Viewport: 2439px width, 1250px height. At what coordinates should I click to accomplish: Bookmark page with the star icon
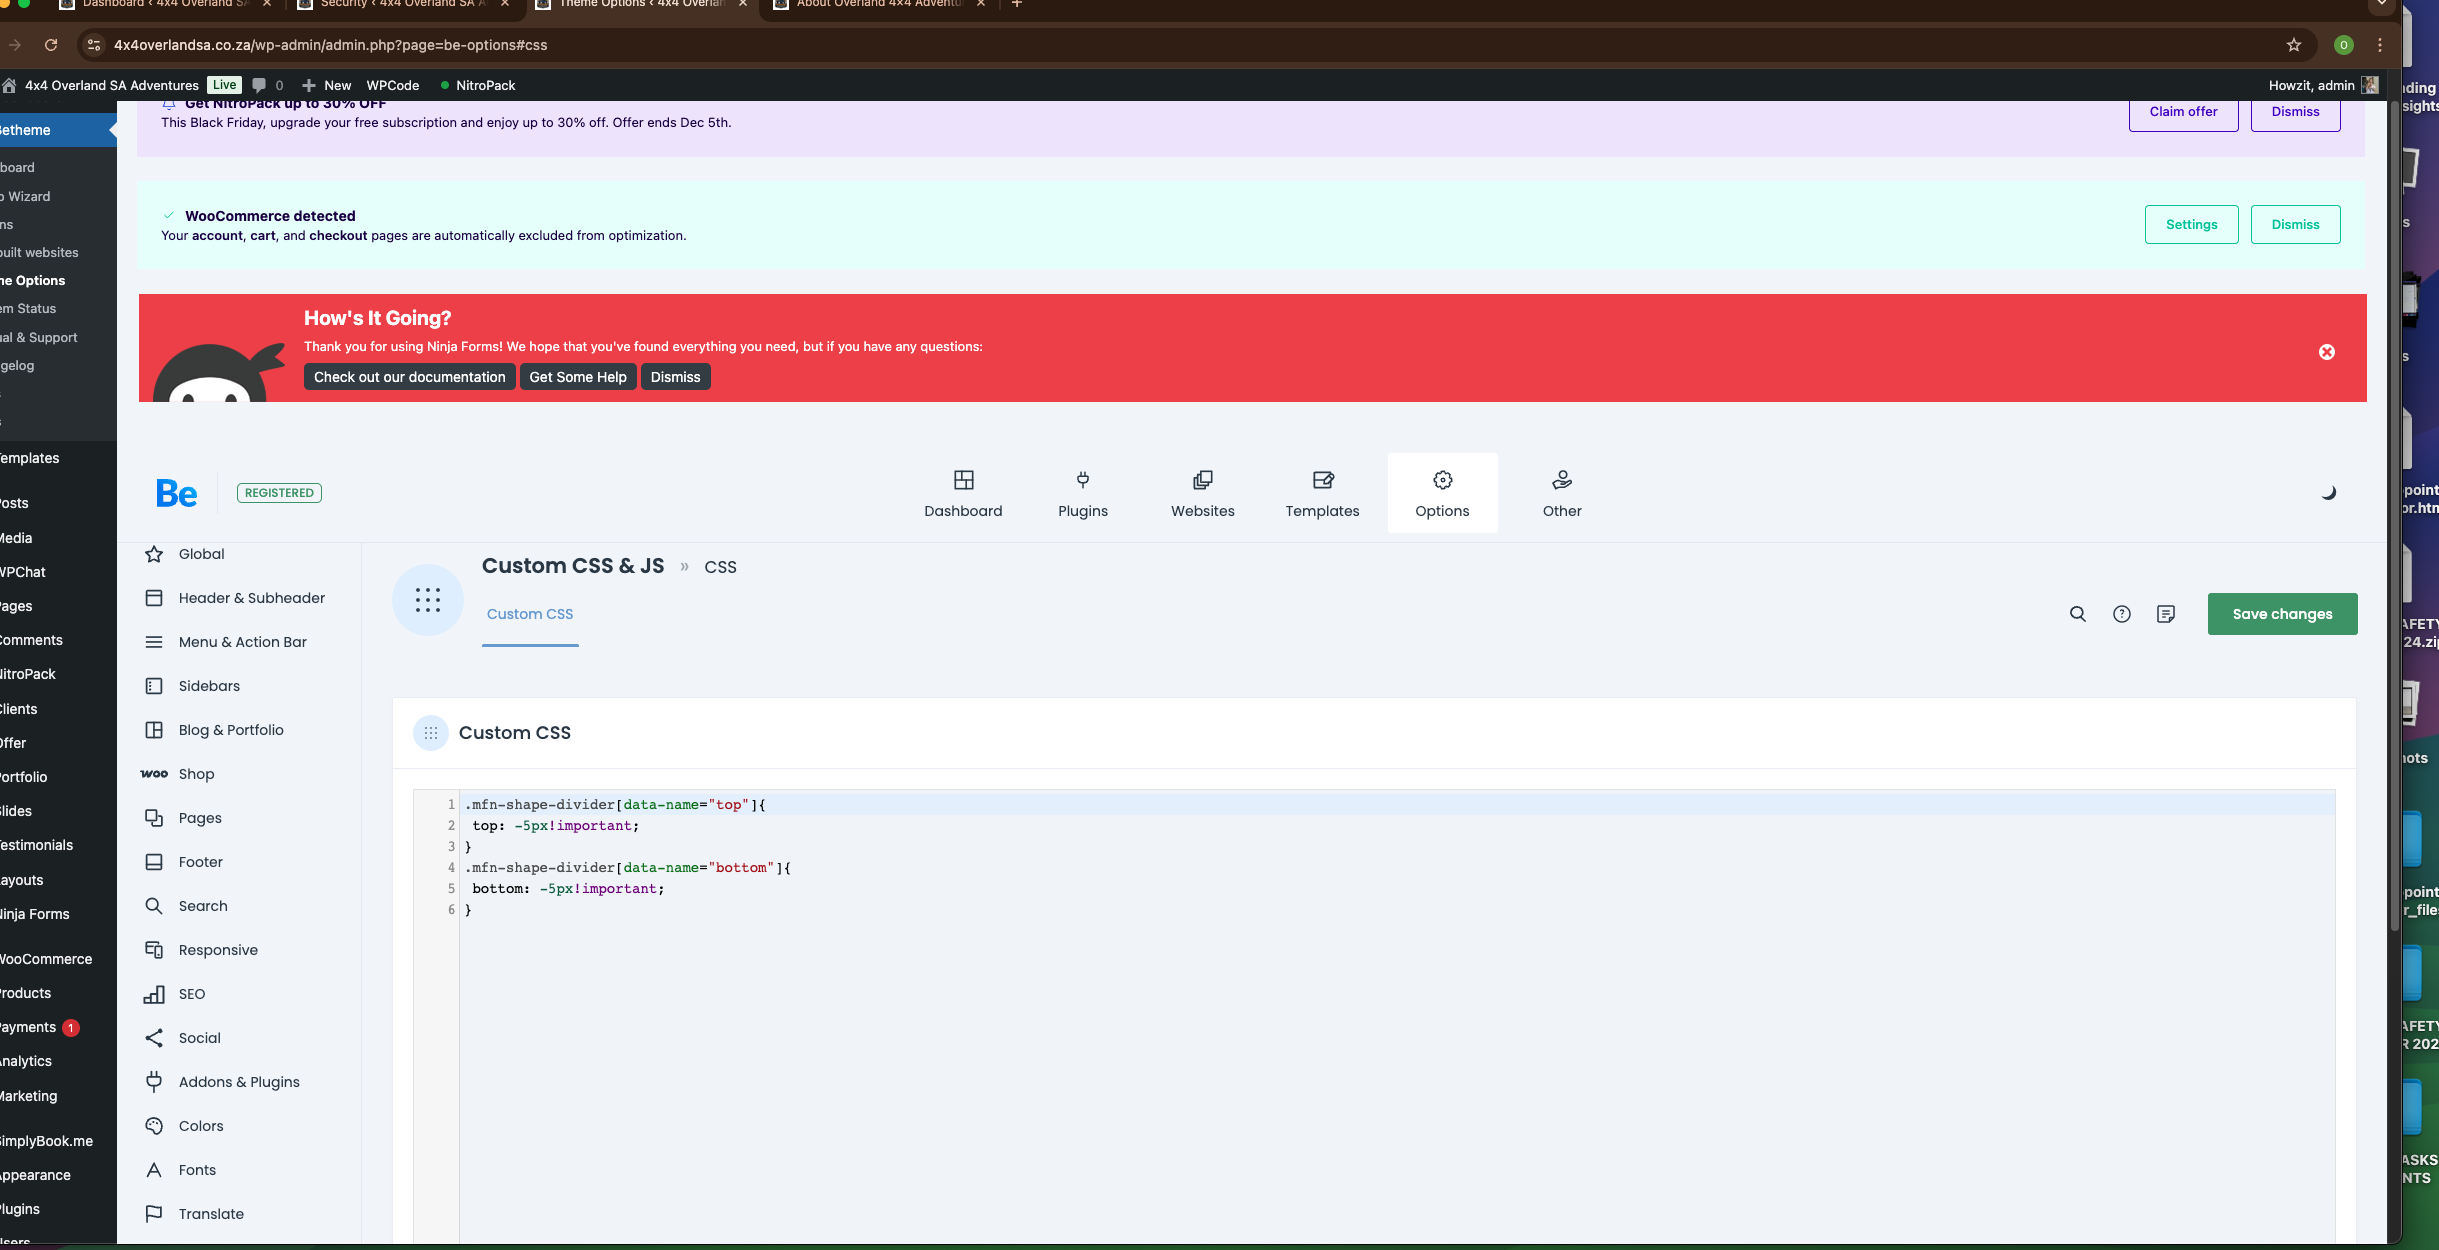(2293, 45)
